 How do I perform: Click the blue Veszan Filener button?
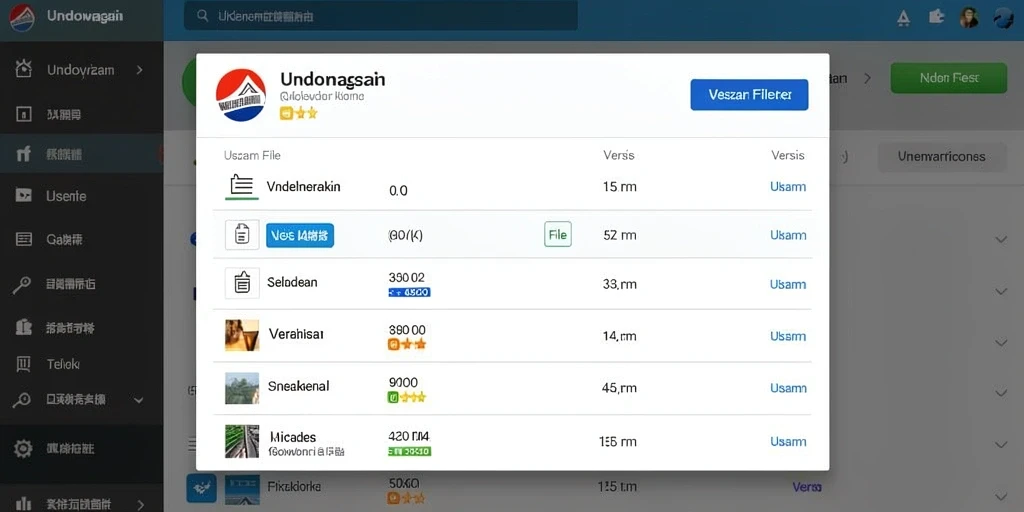pos(749,95)
